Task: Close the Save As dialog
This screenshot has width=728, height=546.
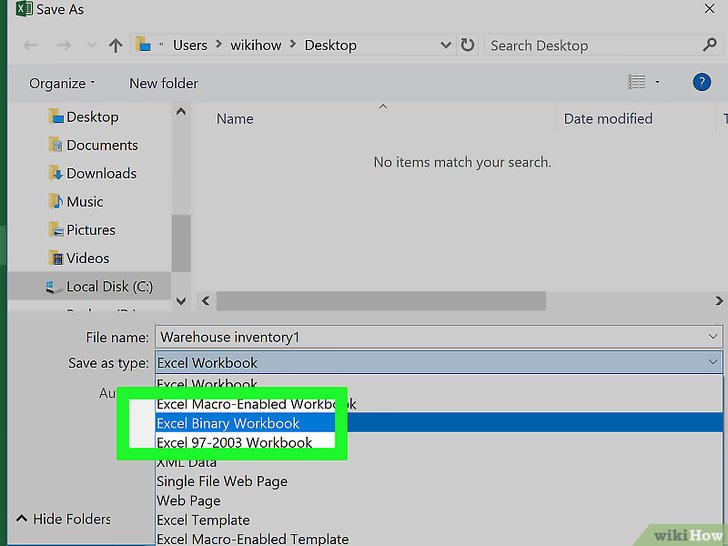Action: coord(709,9)
